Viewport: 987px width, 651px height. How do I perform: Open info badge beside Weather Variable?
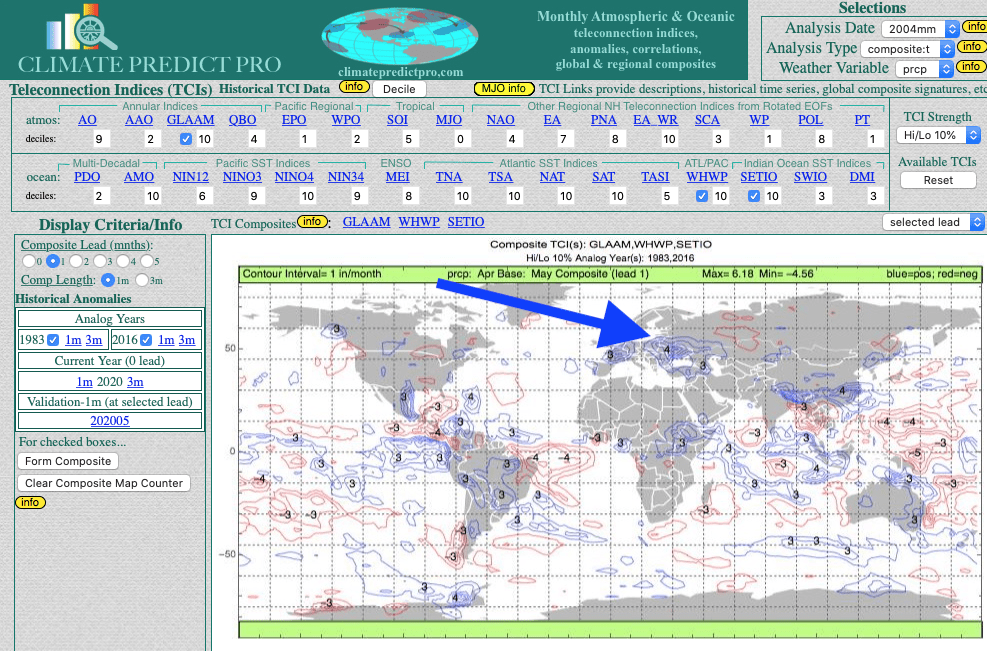pos(970,67)
